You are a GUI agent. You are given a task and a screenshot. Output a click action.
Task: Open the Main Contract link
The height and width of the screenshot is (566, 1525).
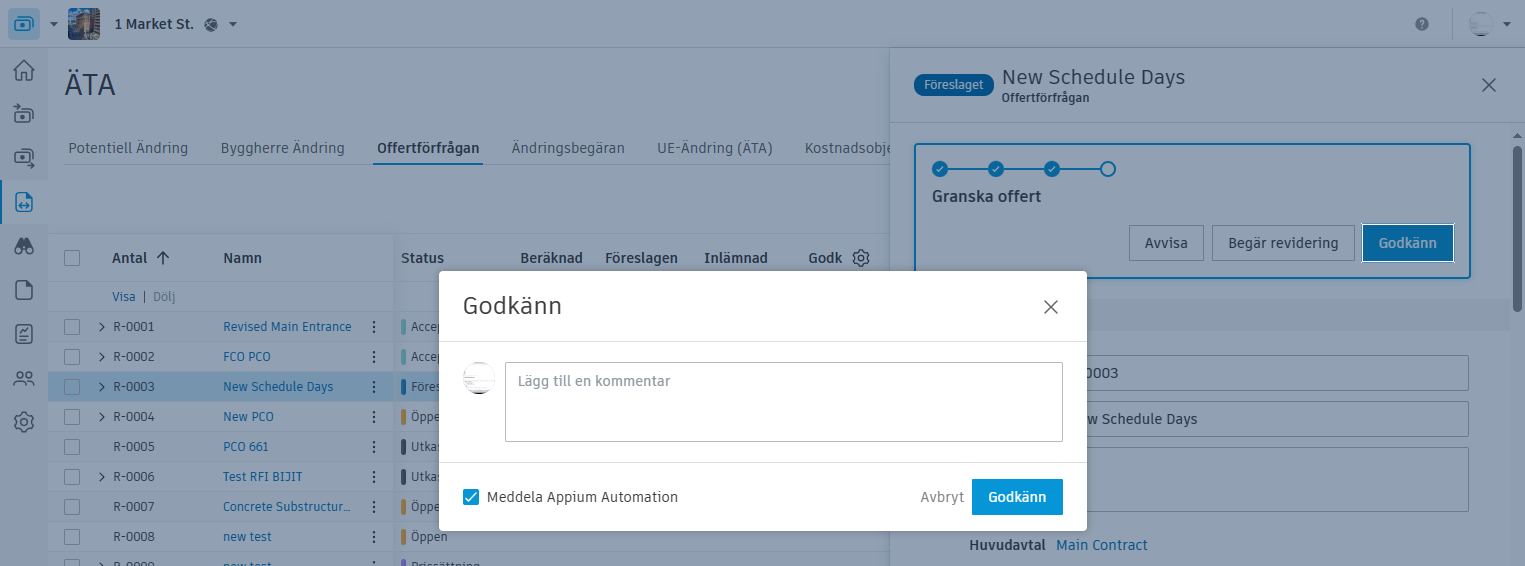[1102, 545]
